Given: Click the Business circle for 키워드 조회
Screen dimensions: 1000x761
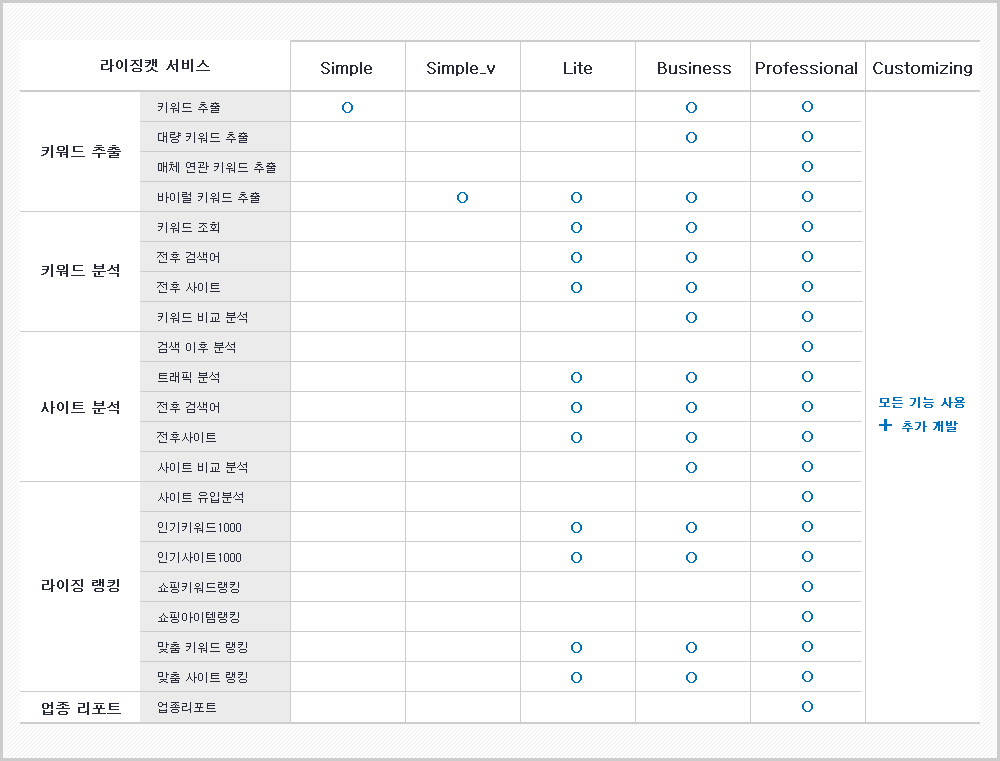Looking at the screenshot, I should click(691, 227).
